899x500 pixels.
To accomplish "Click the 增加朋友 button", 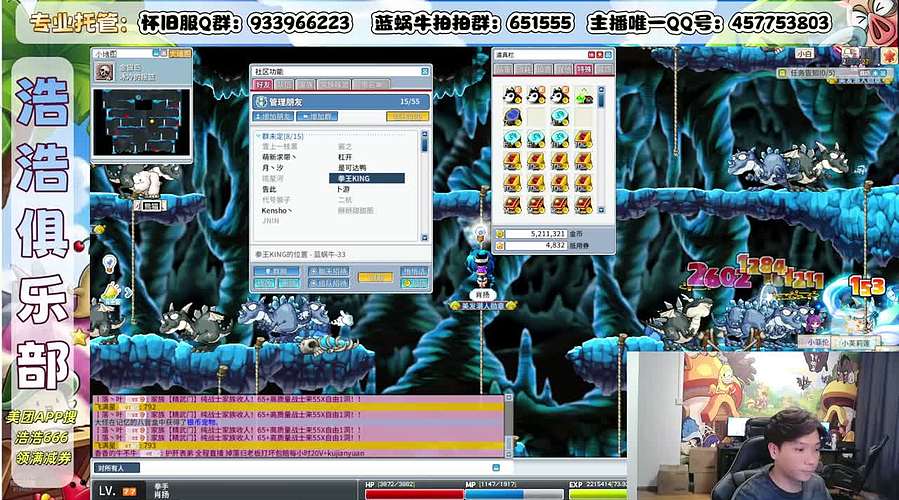I will pos(273,116).
